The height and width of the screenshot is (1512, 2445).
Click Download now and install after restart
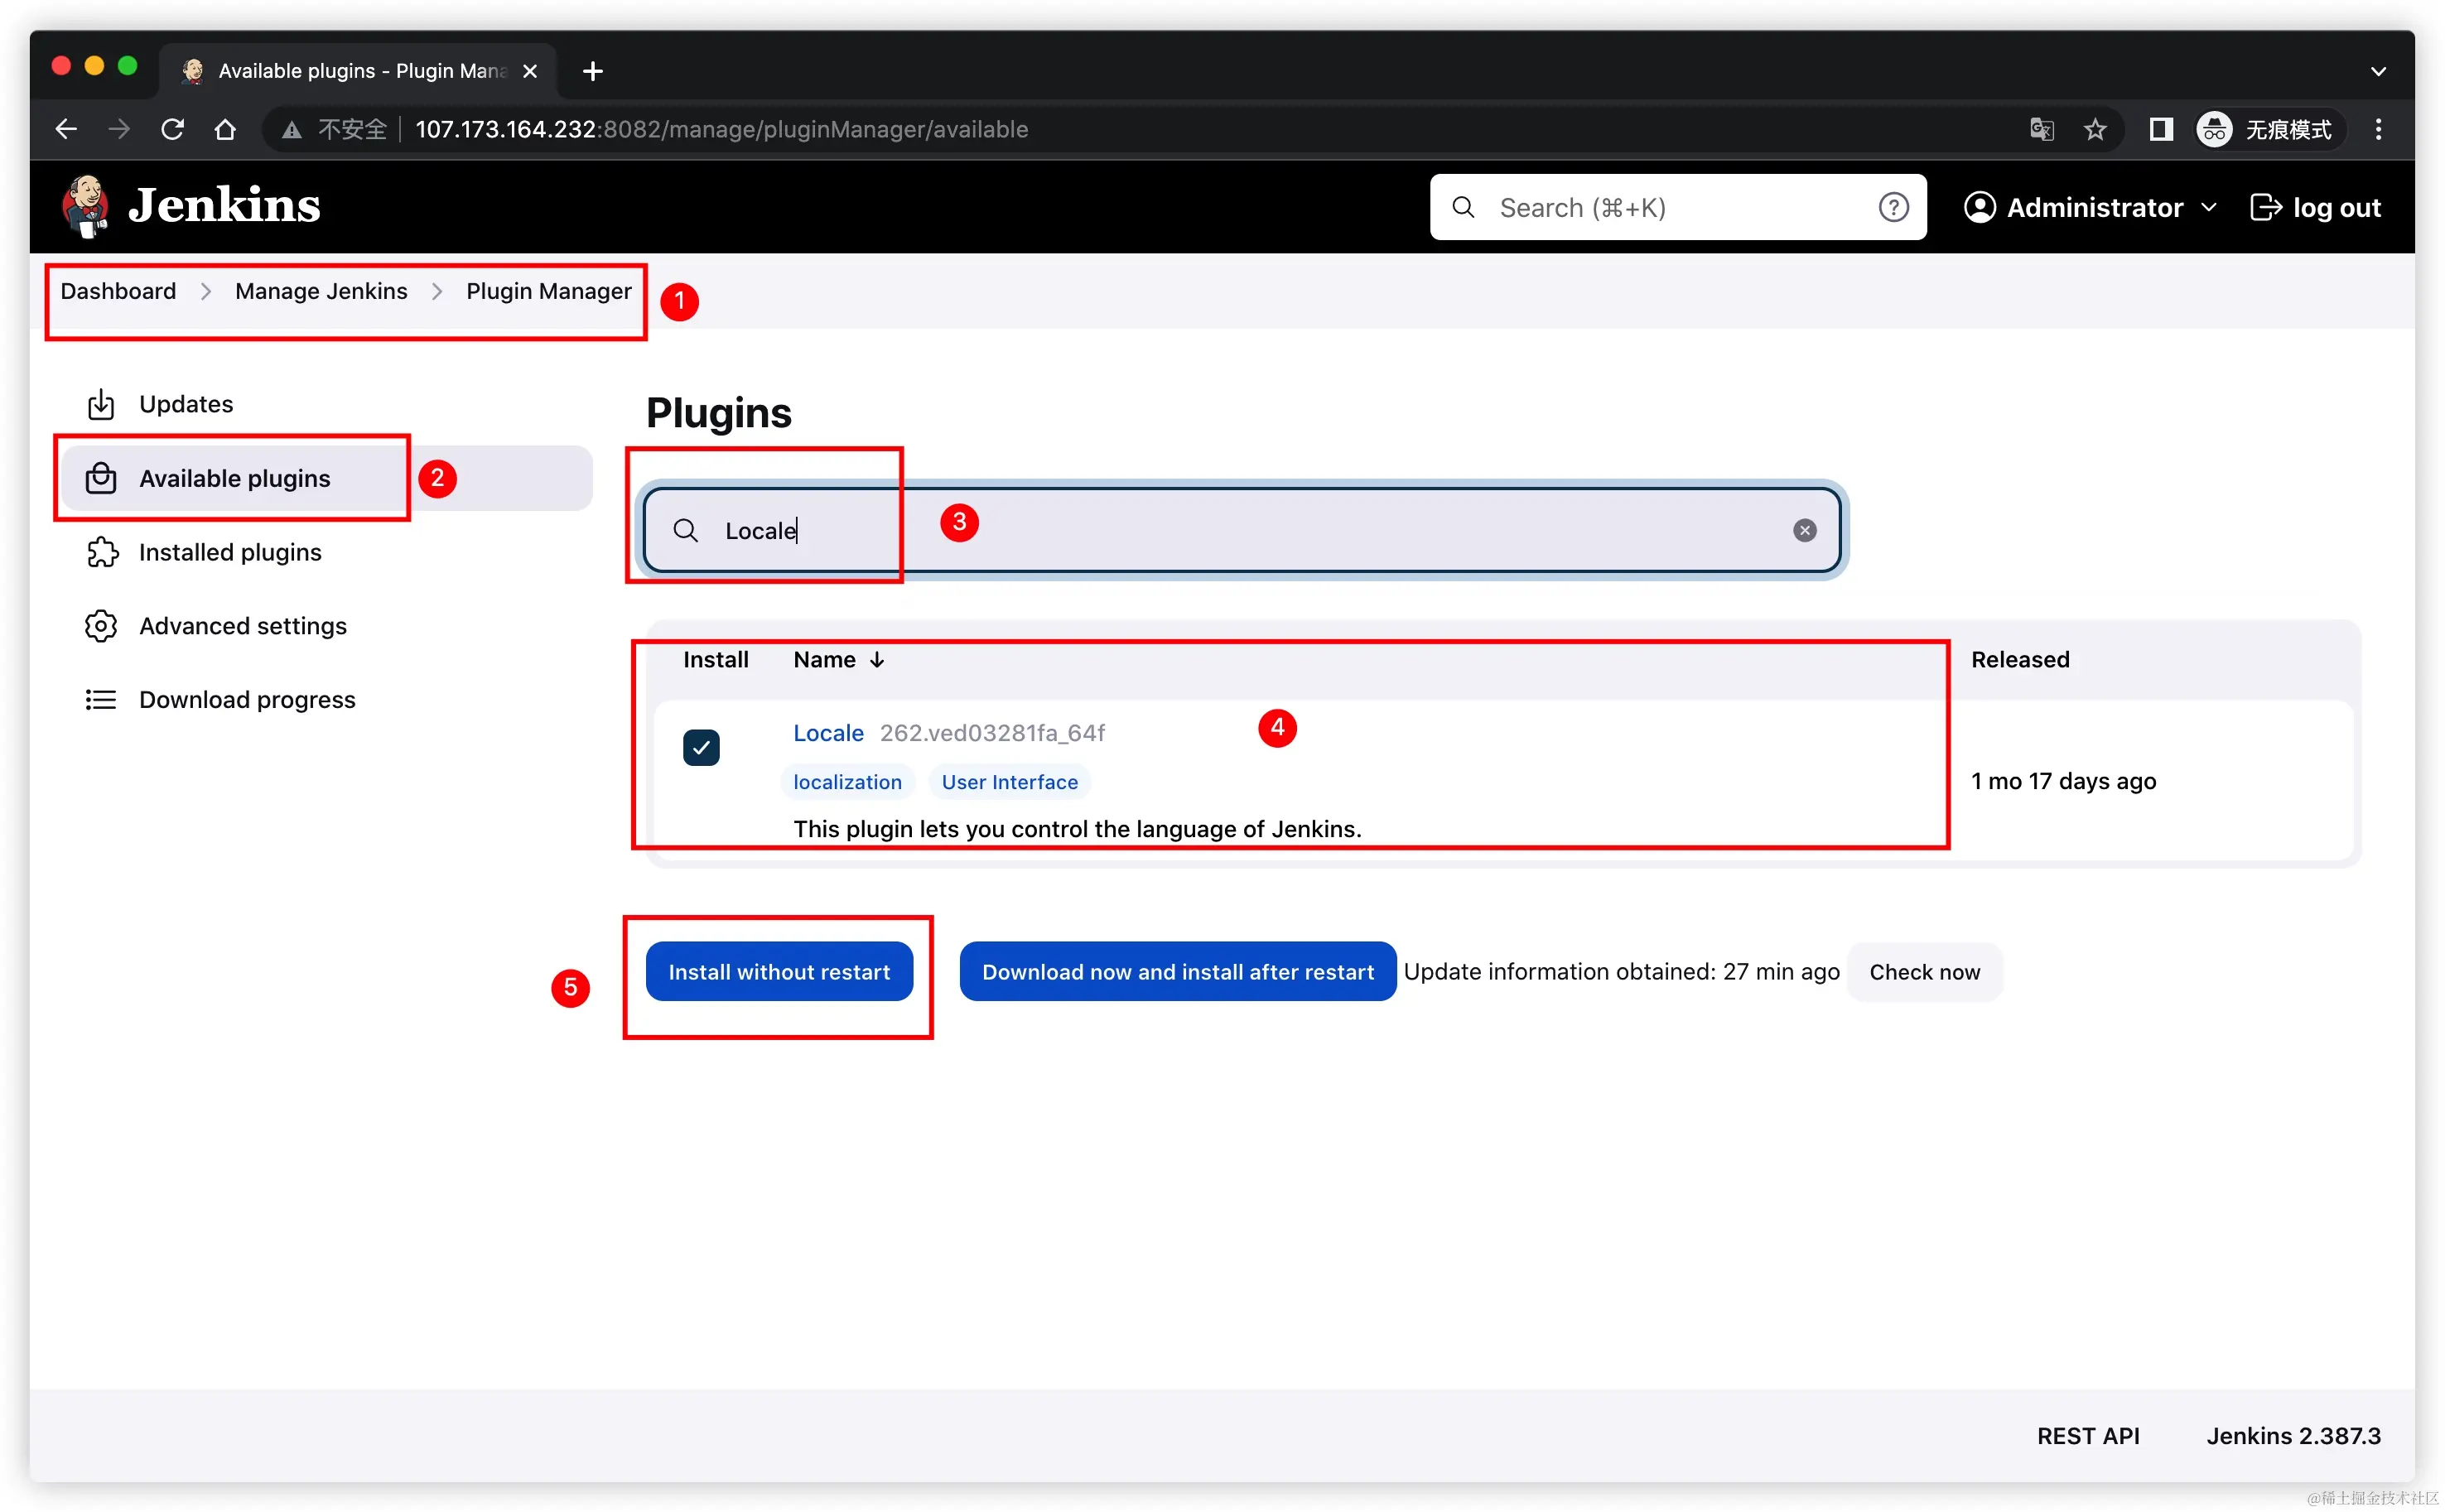click(1177, 972)
